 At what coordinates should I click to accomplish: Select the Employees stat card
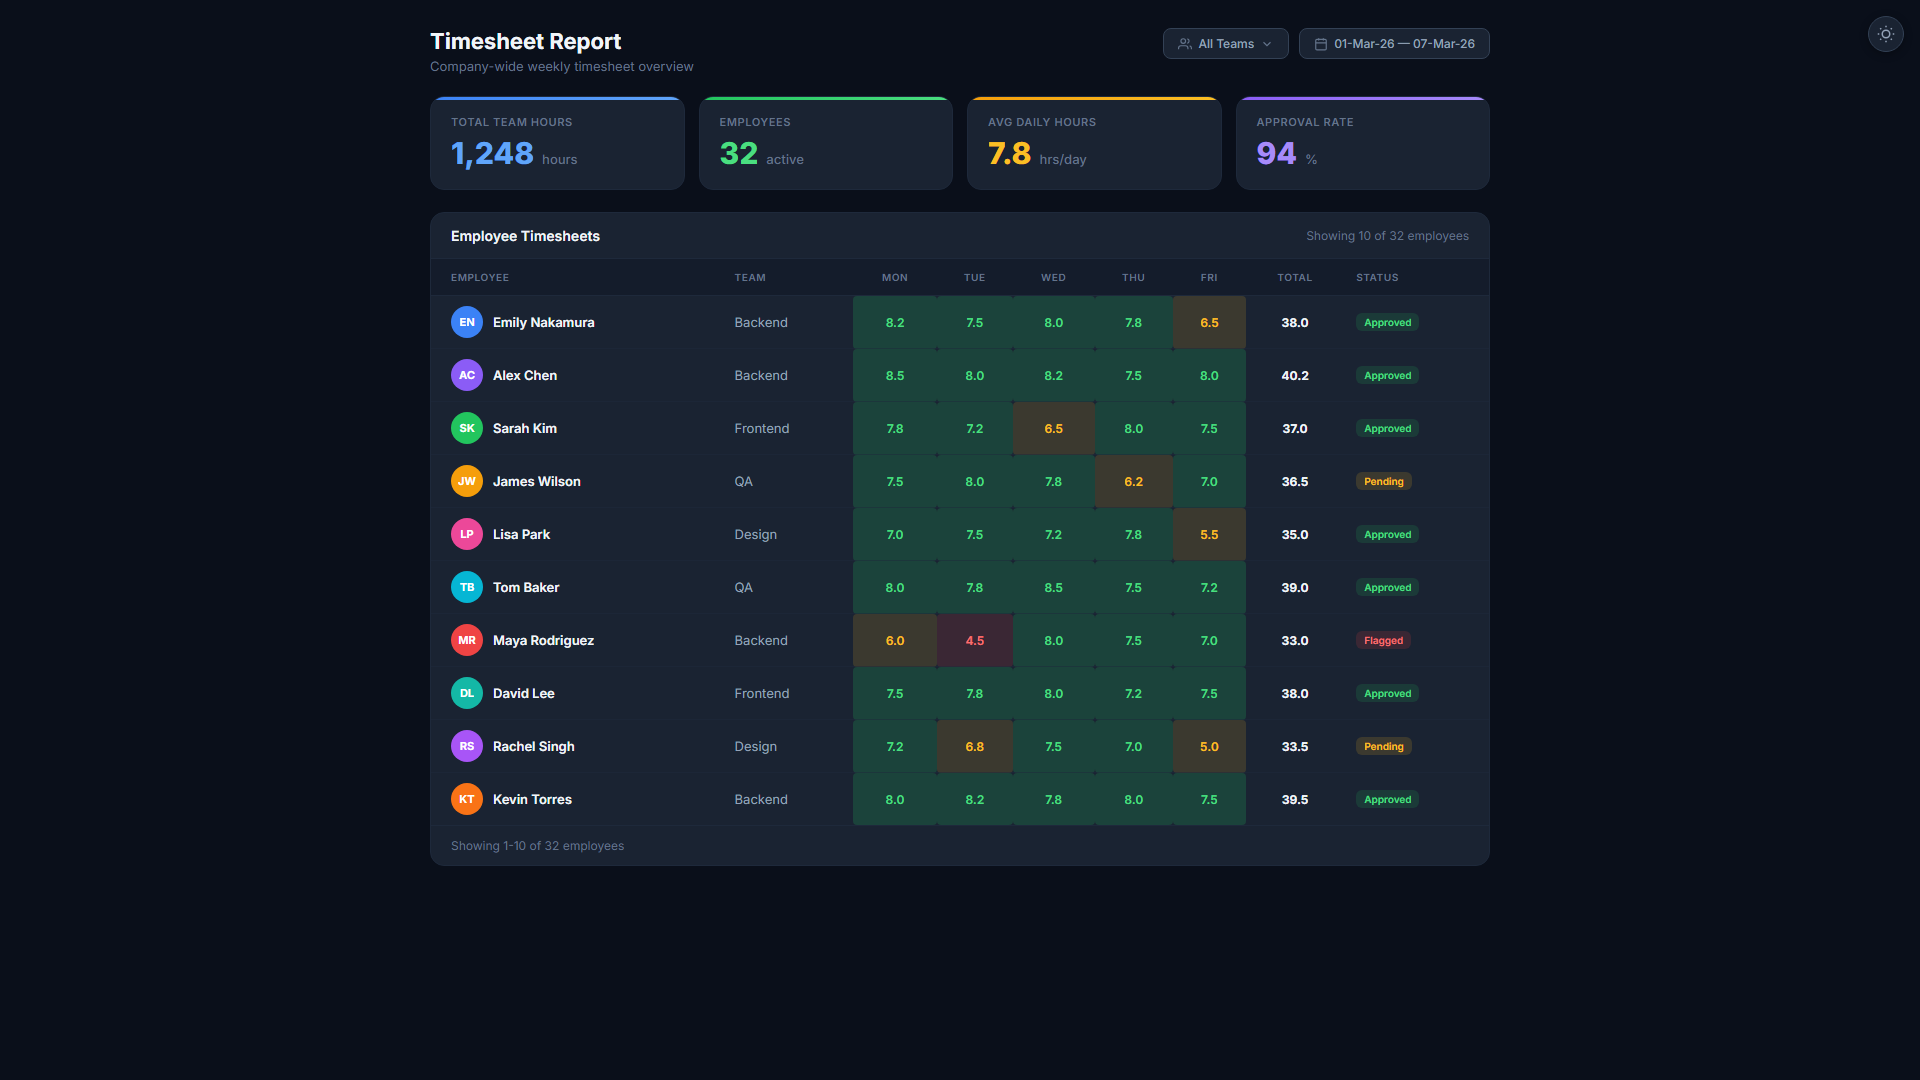[826, 143]
